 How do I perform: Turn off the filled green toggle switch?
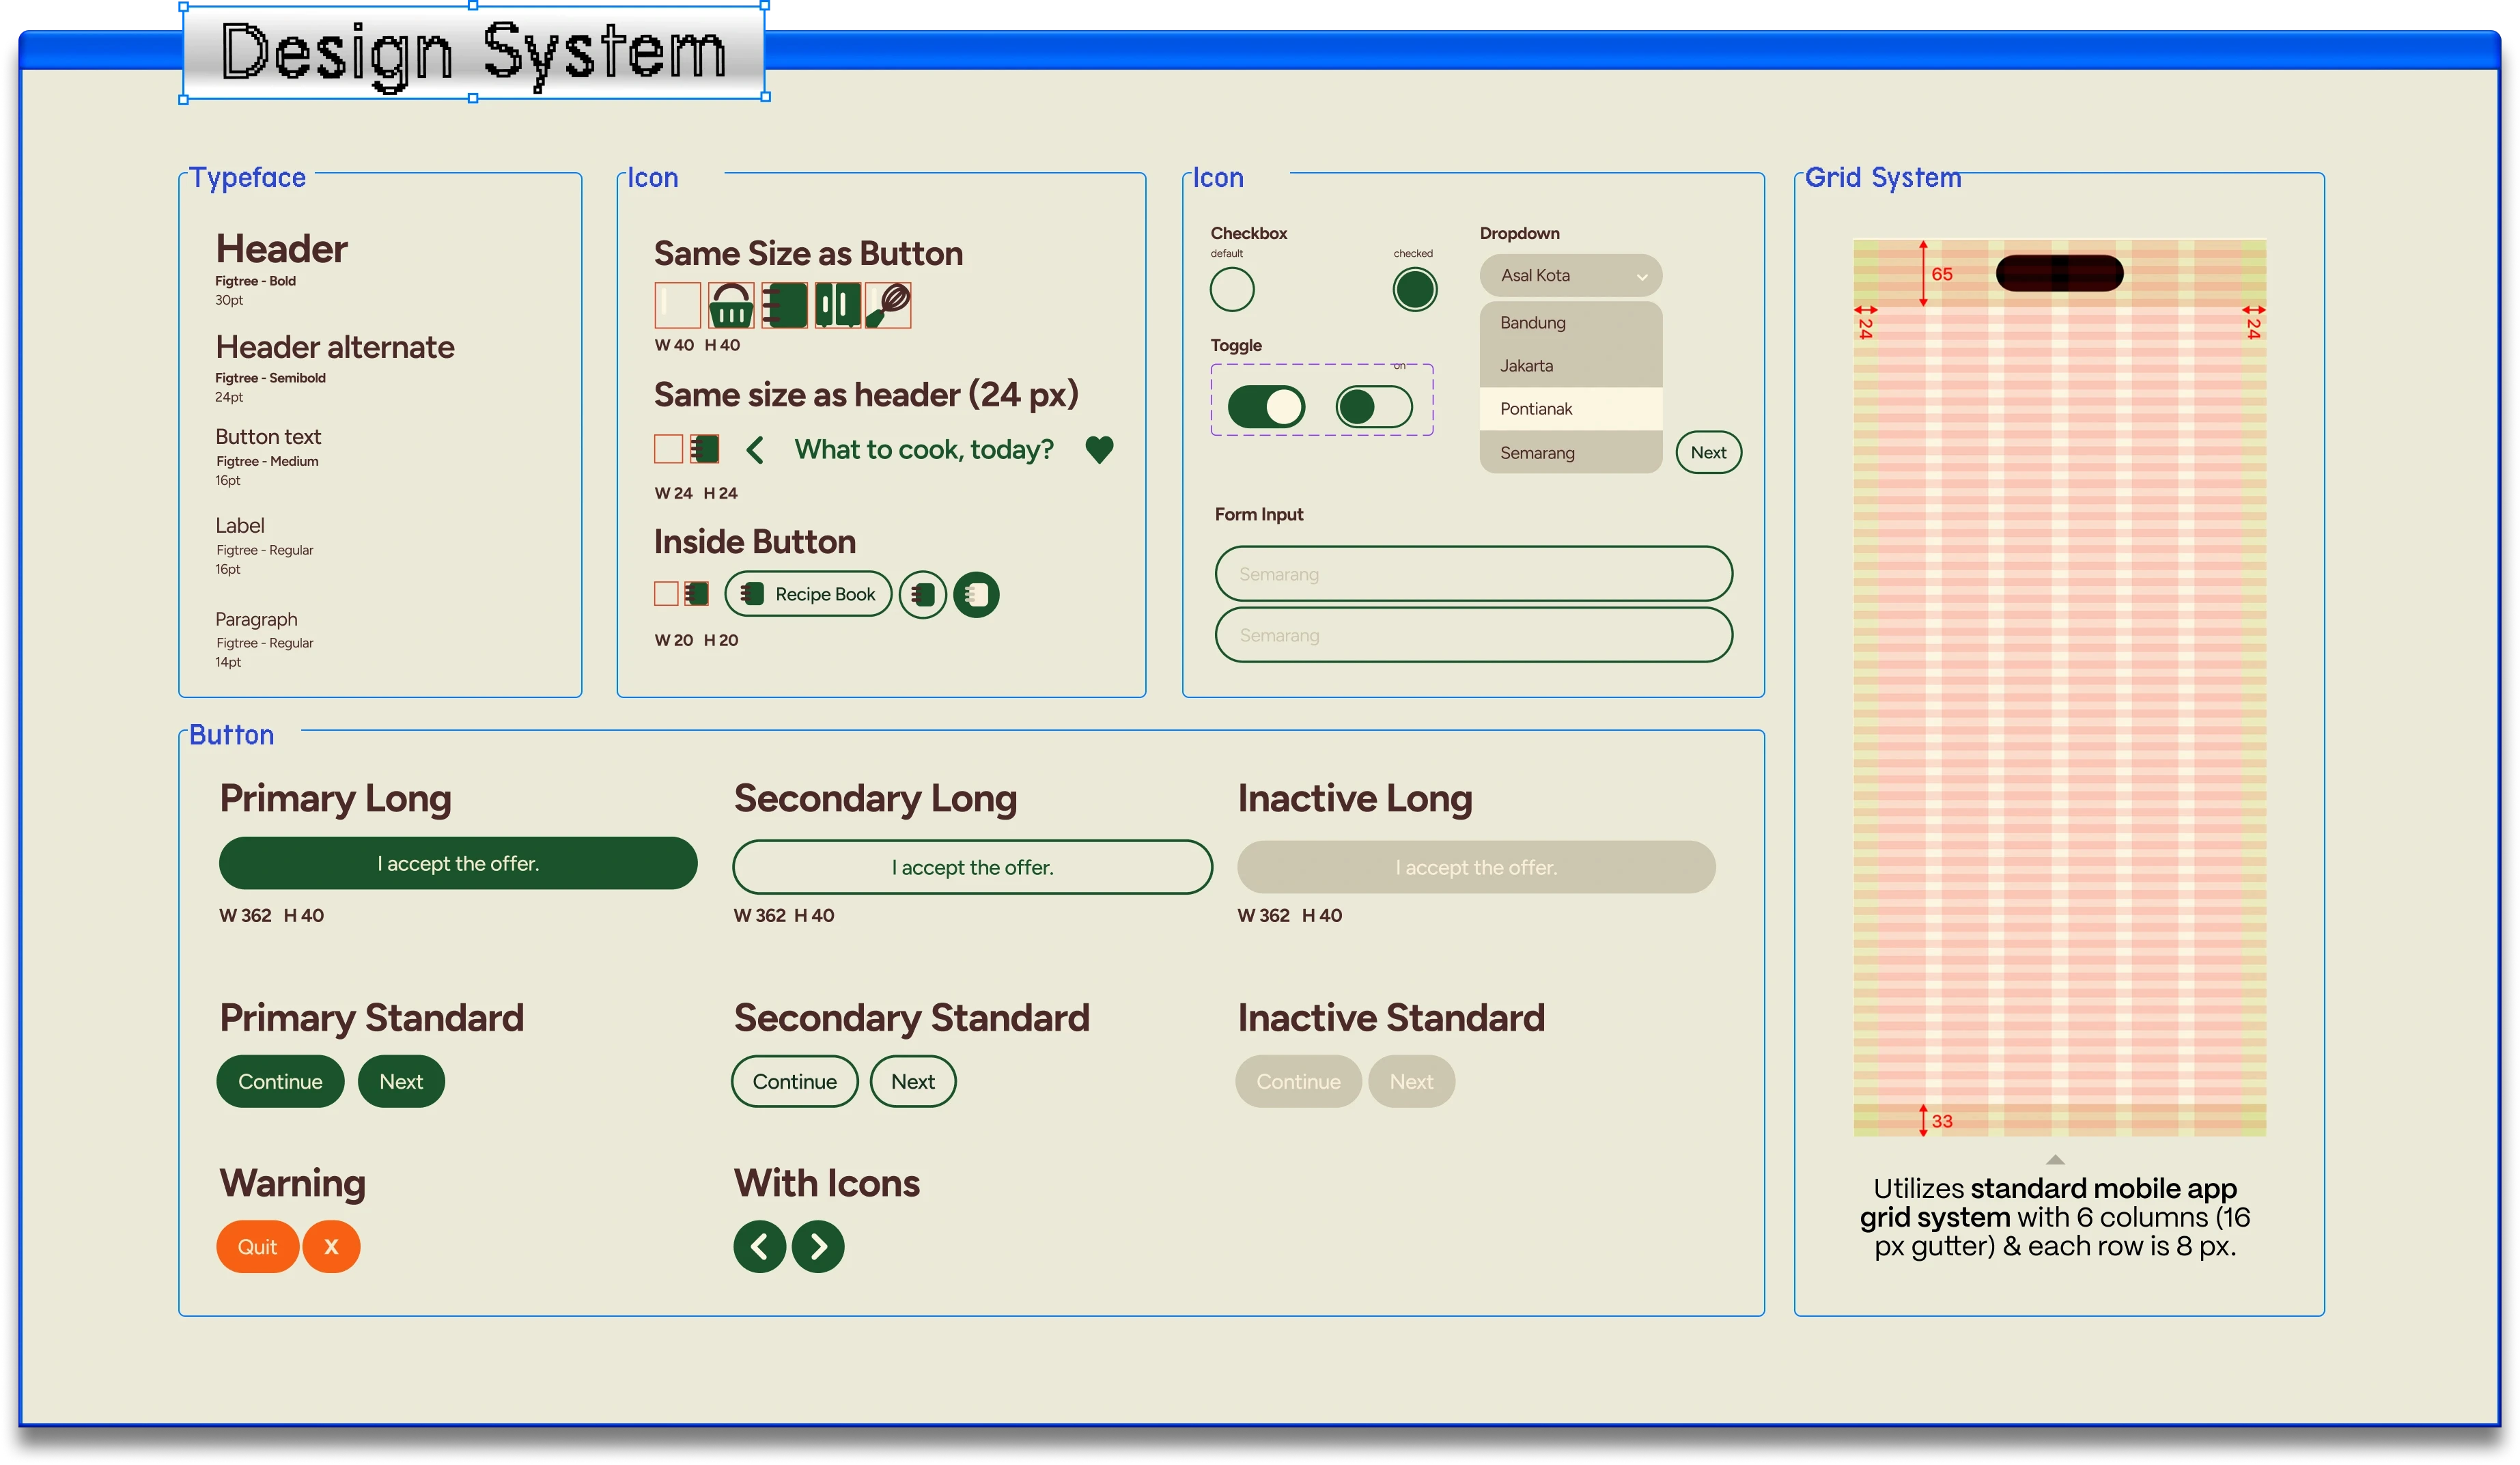tap(1266, 407)
